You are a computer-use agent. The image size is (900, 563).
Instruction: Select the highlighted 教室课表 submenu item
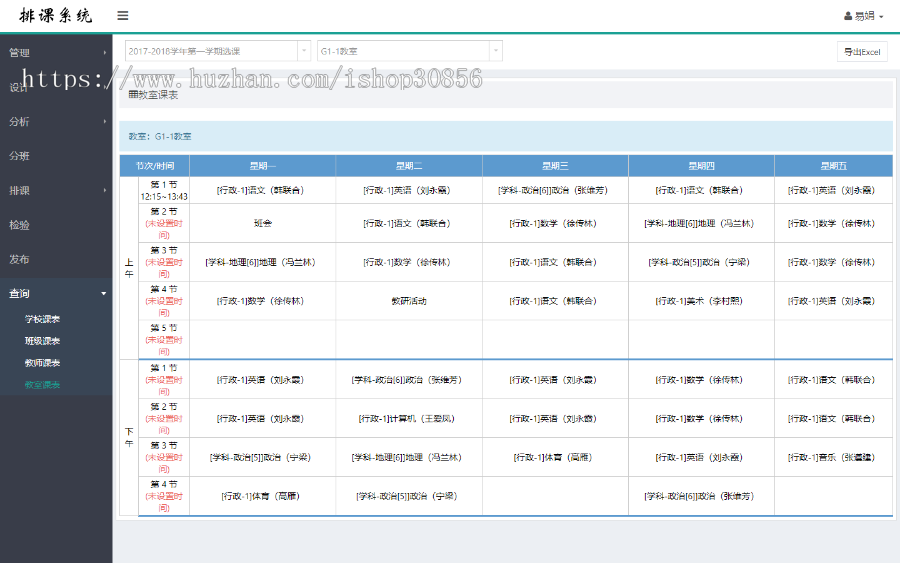click(x=42, y=385)
